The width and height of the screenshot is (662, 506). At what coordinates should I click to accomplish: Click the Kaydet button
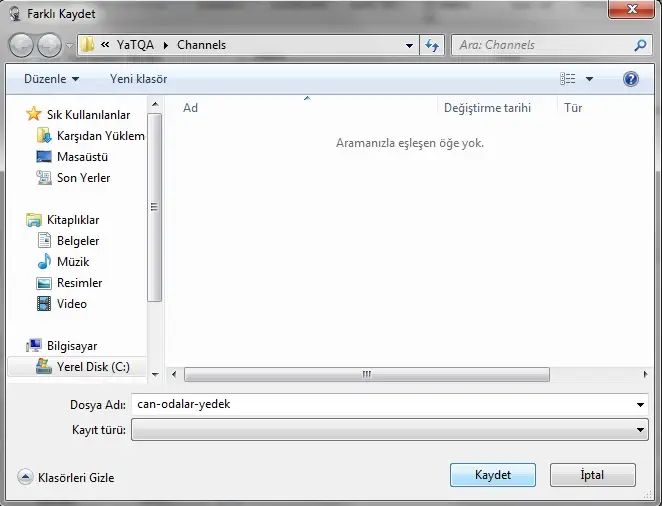(493, 475)
